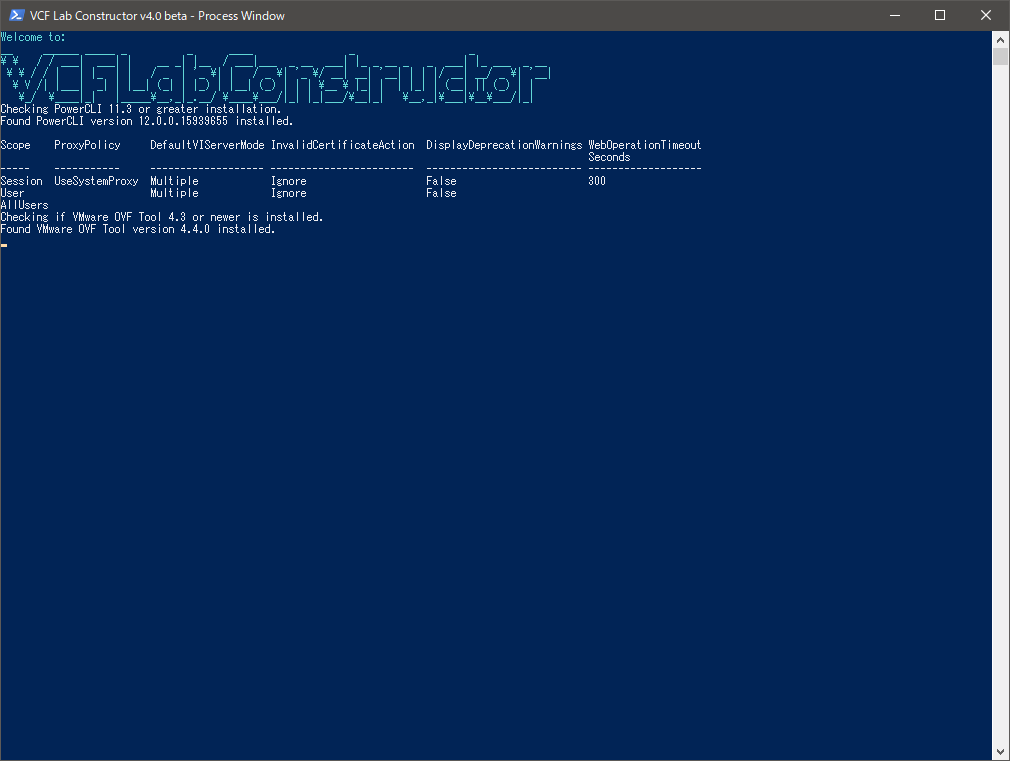Click the DefaultVIServerMode column header
Image resolution: width=1010 pixels, height=761 pixels.
pos(207,145)
